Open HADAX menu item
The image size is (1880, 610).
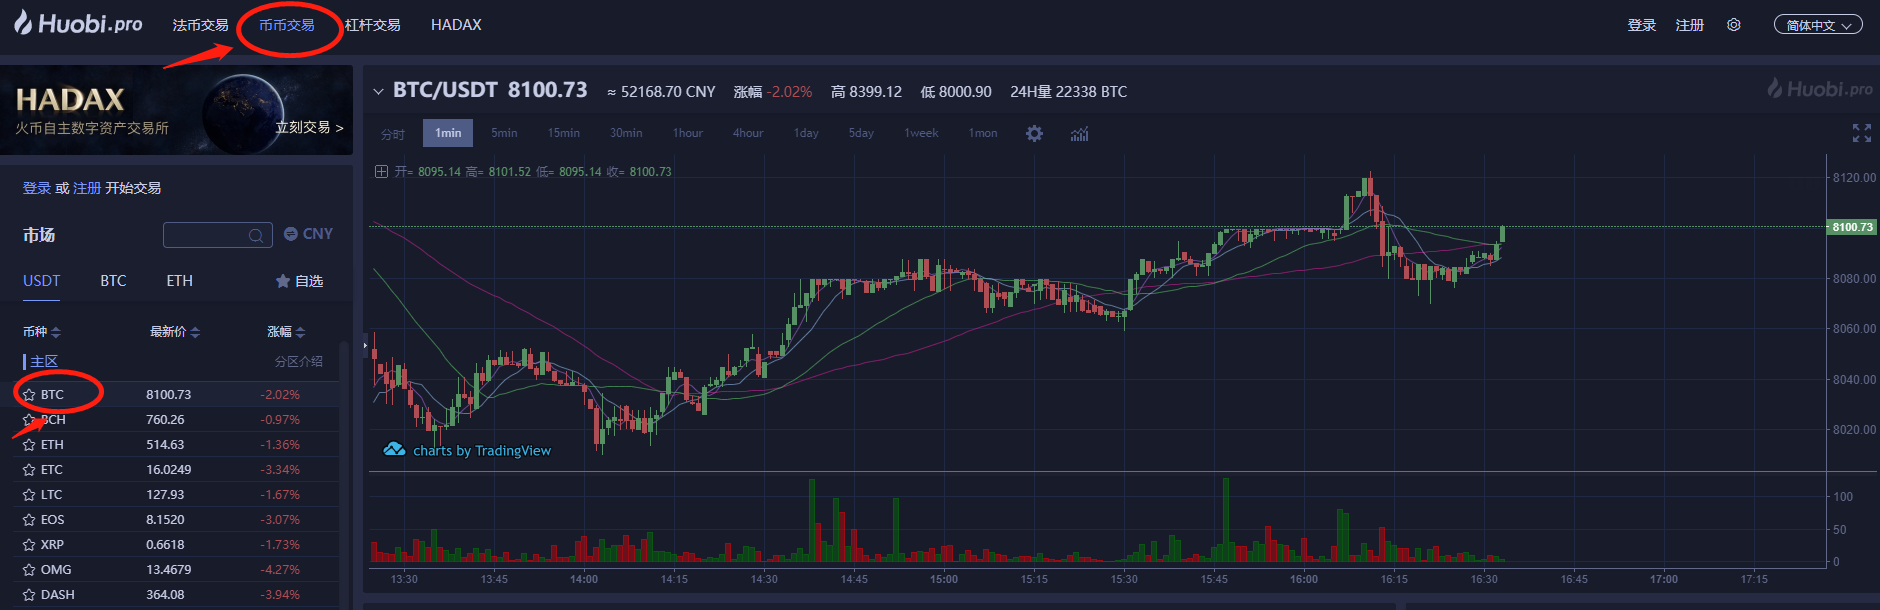(456, 25)
